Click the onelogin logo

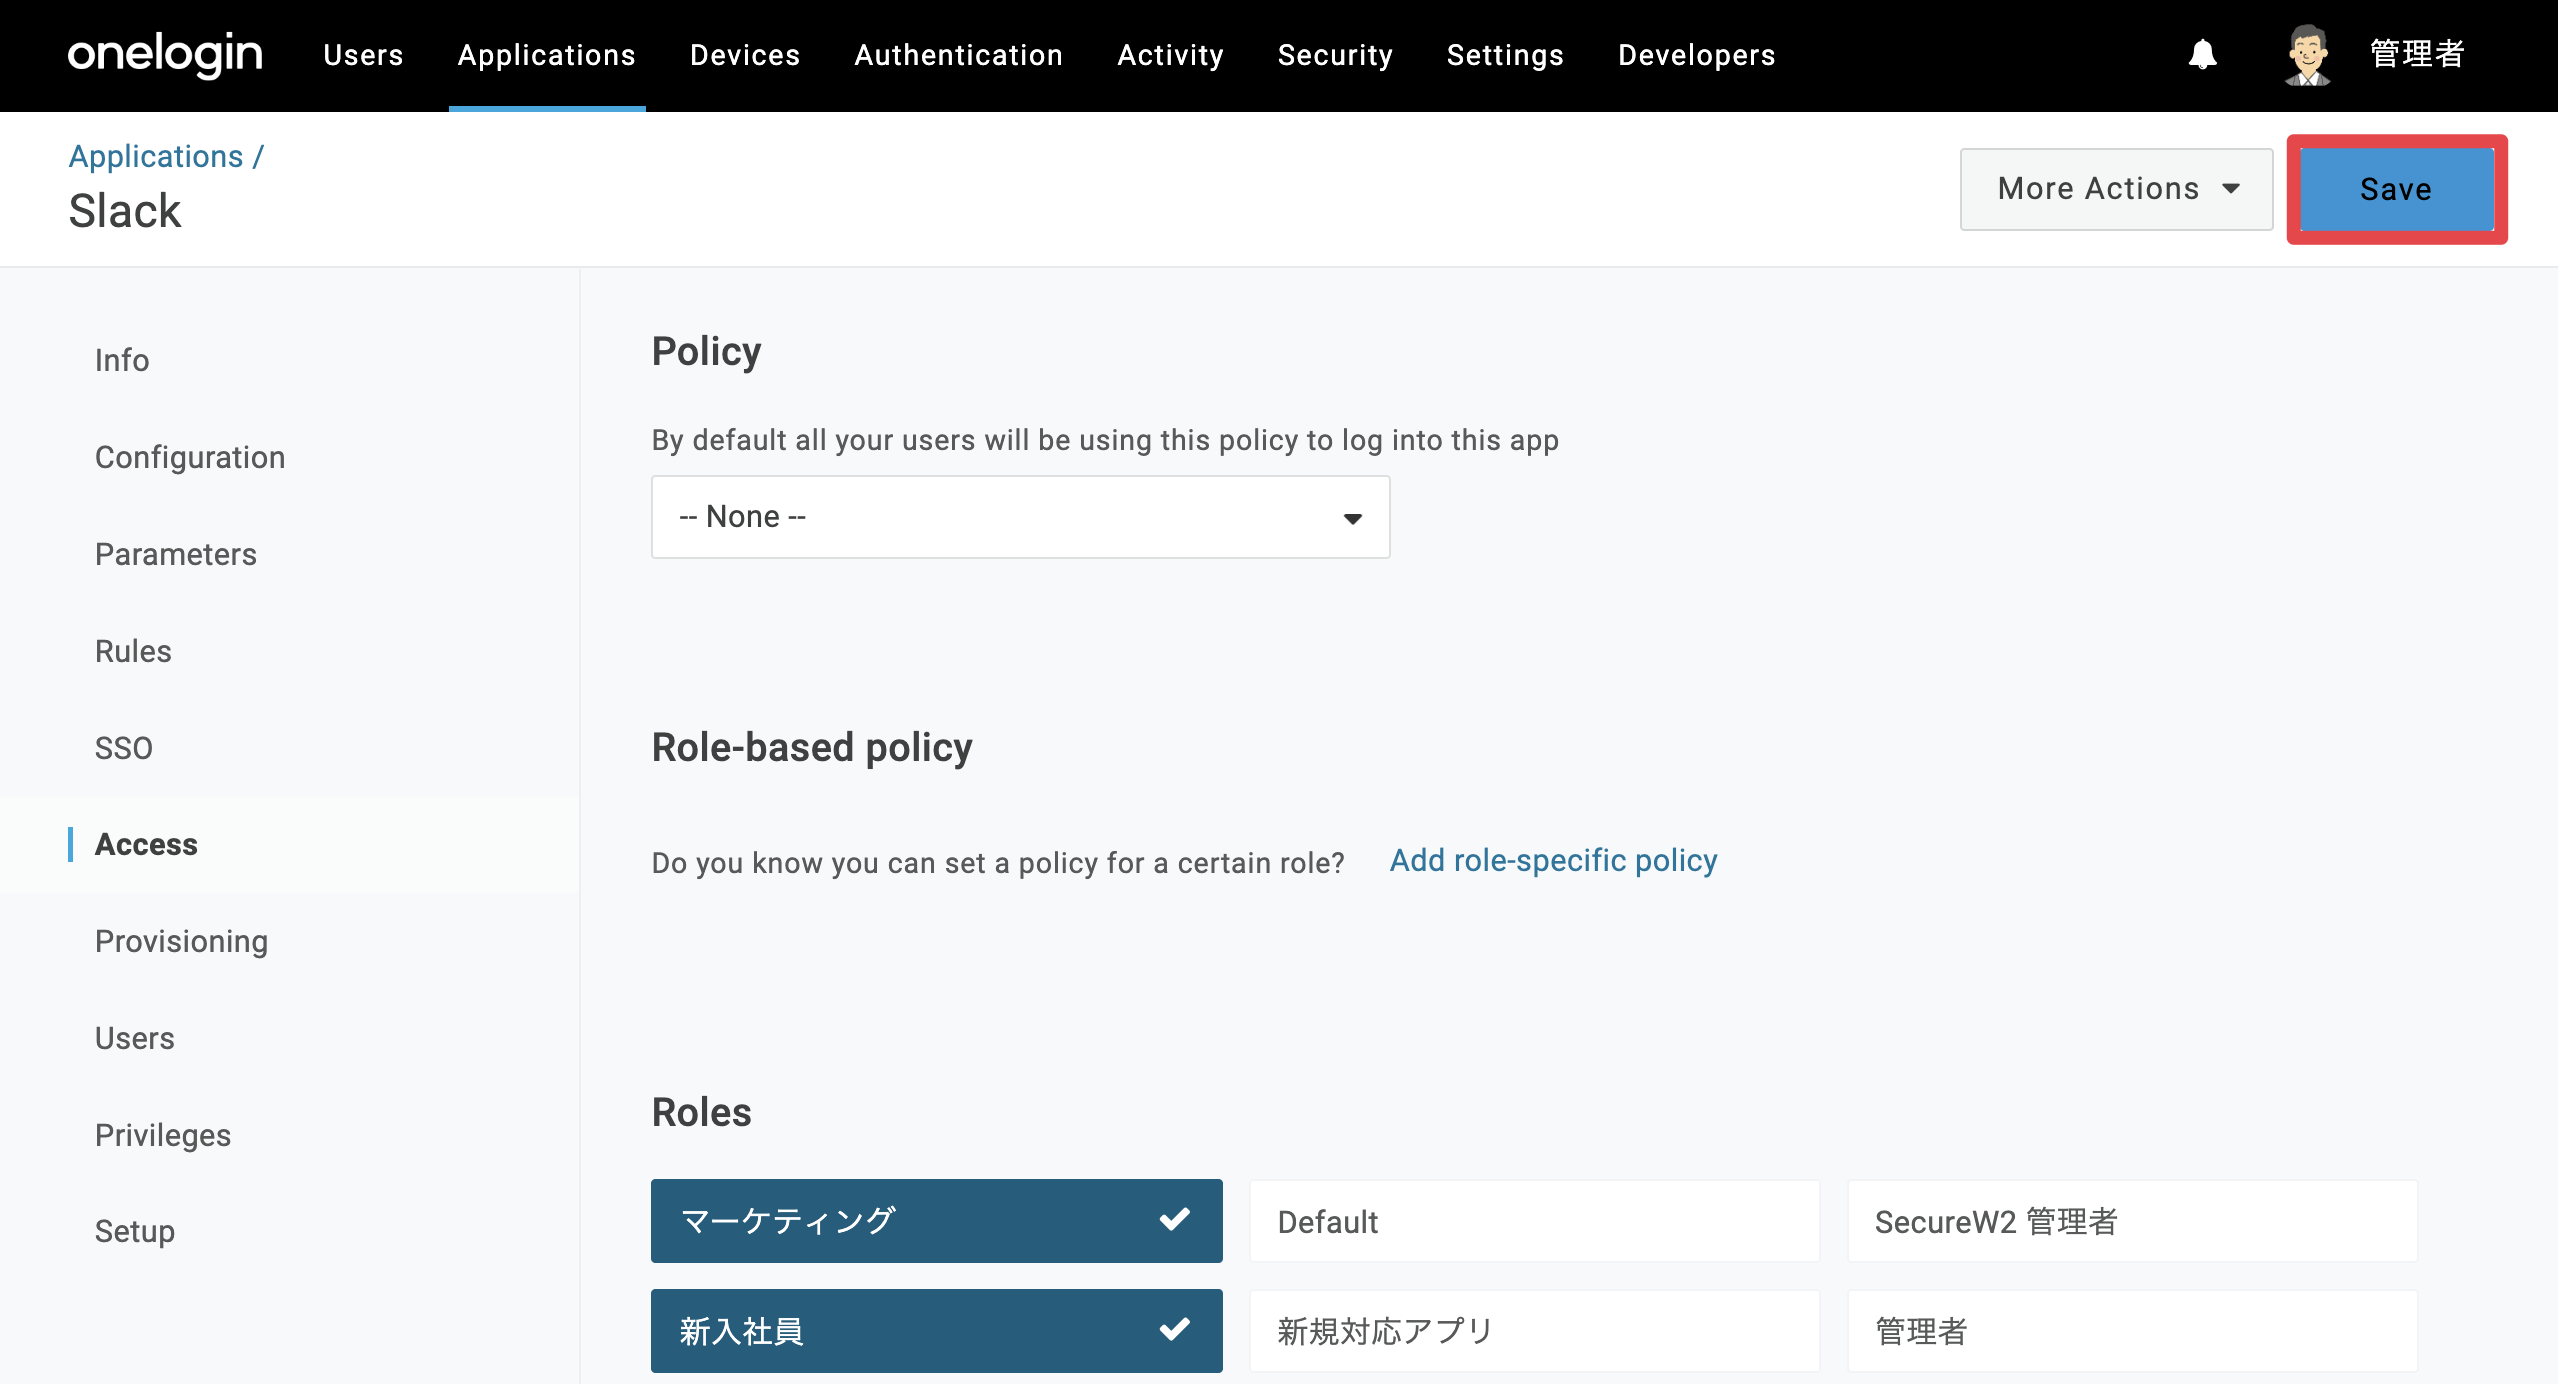[x=165, y=54]
